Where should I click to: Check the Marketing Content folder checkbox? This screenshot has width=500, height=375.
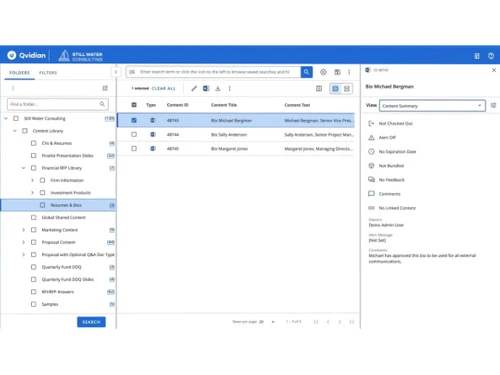pyautogui.click(x=33, y=230)
